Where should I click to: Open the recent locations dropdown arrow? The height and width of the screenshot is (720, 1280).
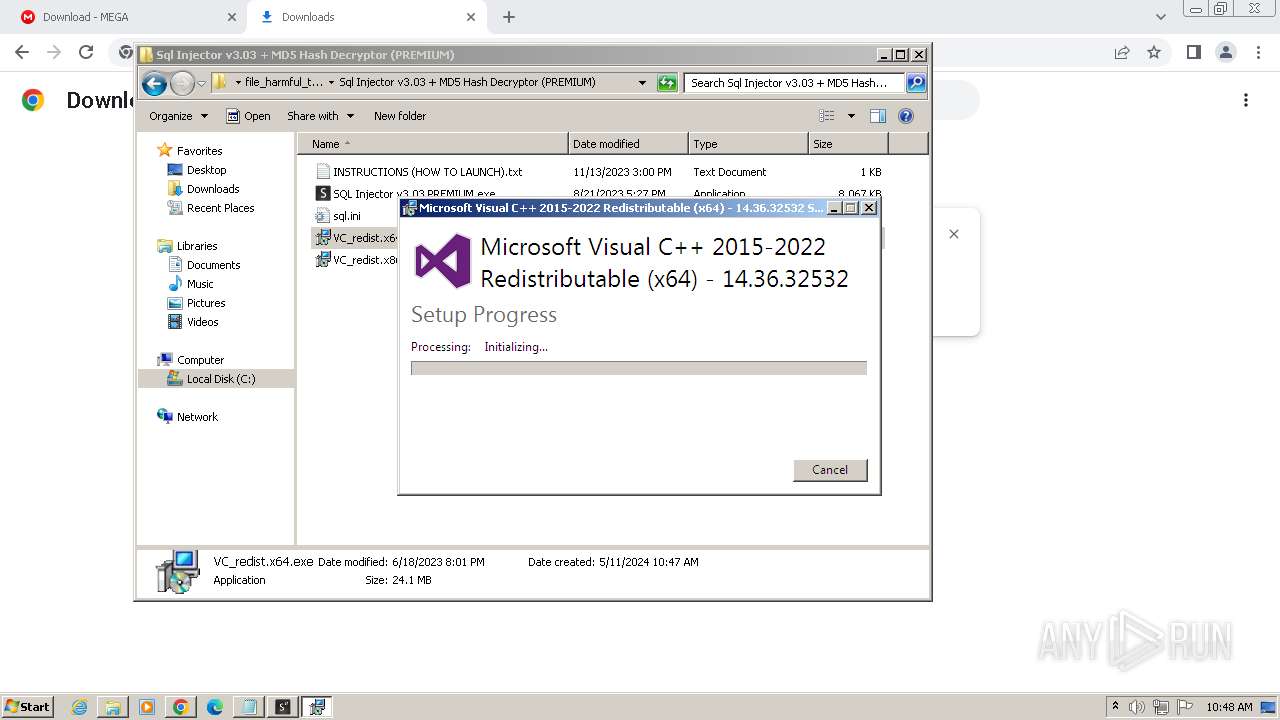[201, 83]
